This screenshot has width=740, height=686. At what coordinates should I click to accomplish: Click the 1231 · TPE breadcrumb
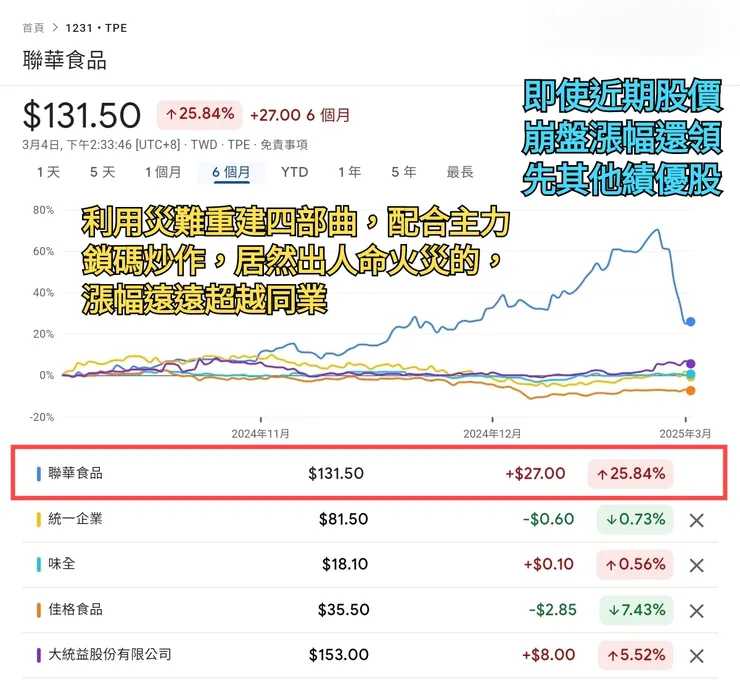pyautogui.click(x=96, y=28)
